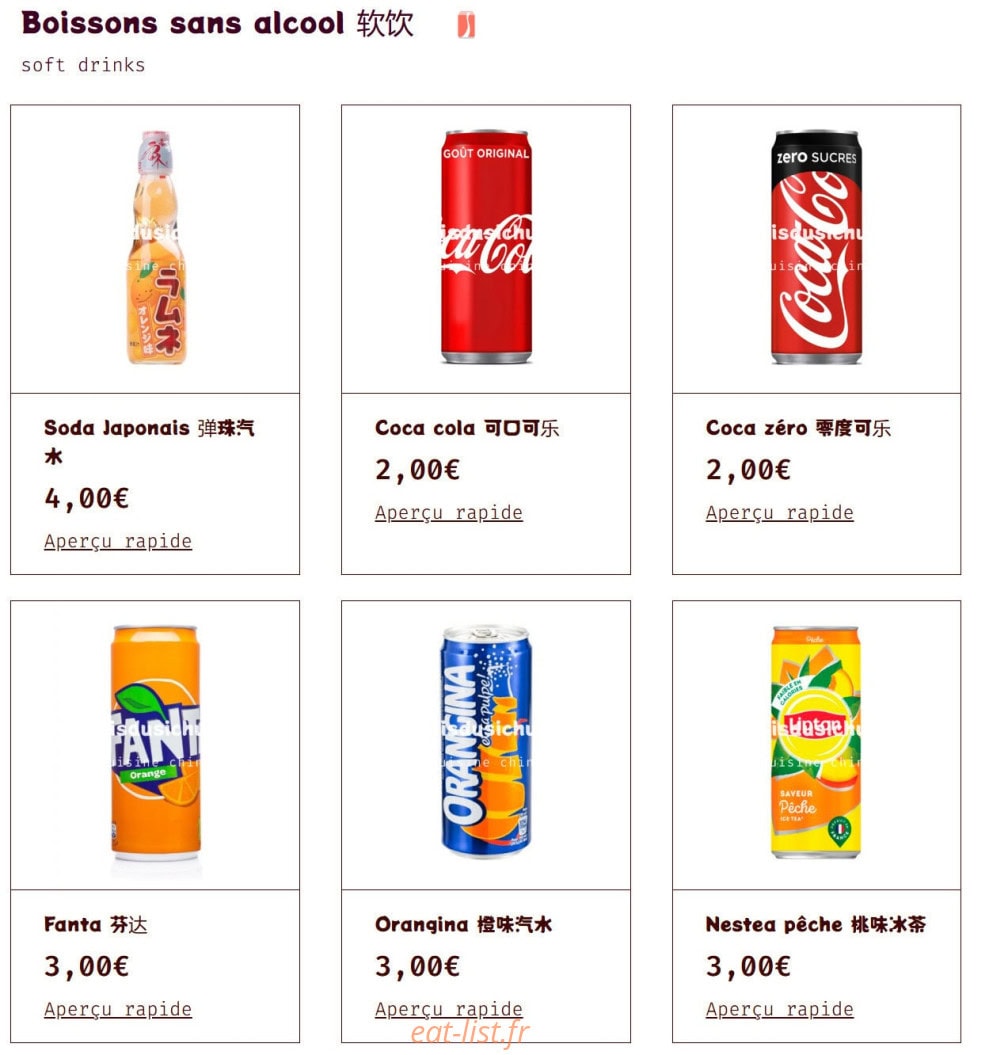989x1055 pixels.
Task: Open the Soda Japonais ramune bottle image
Action: pyautogui.click(x=155, y=248)
